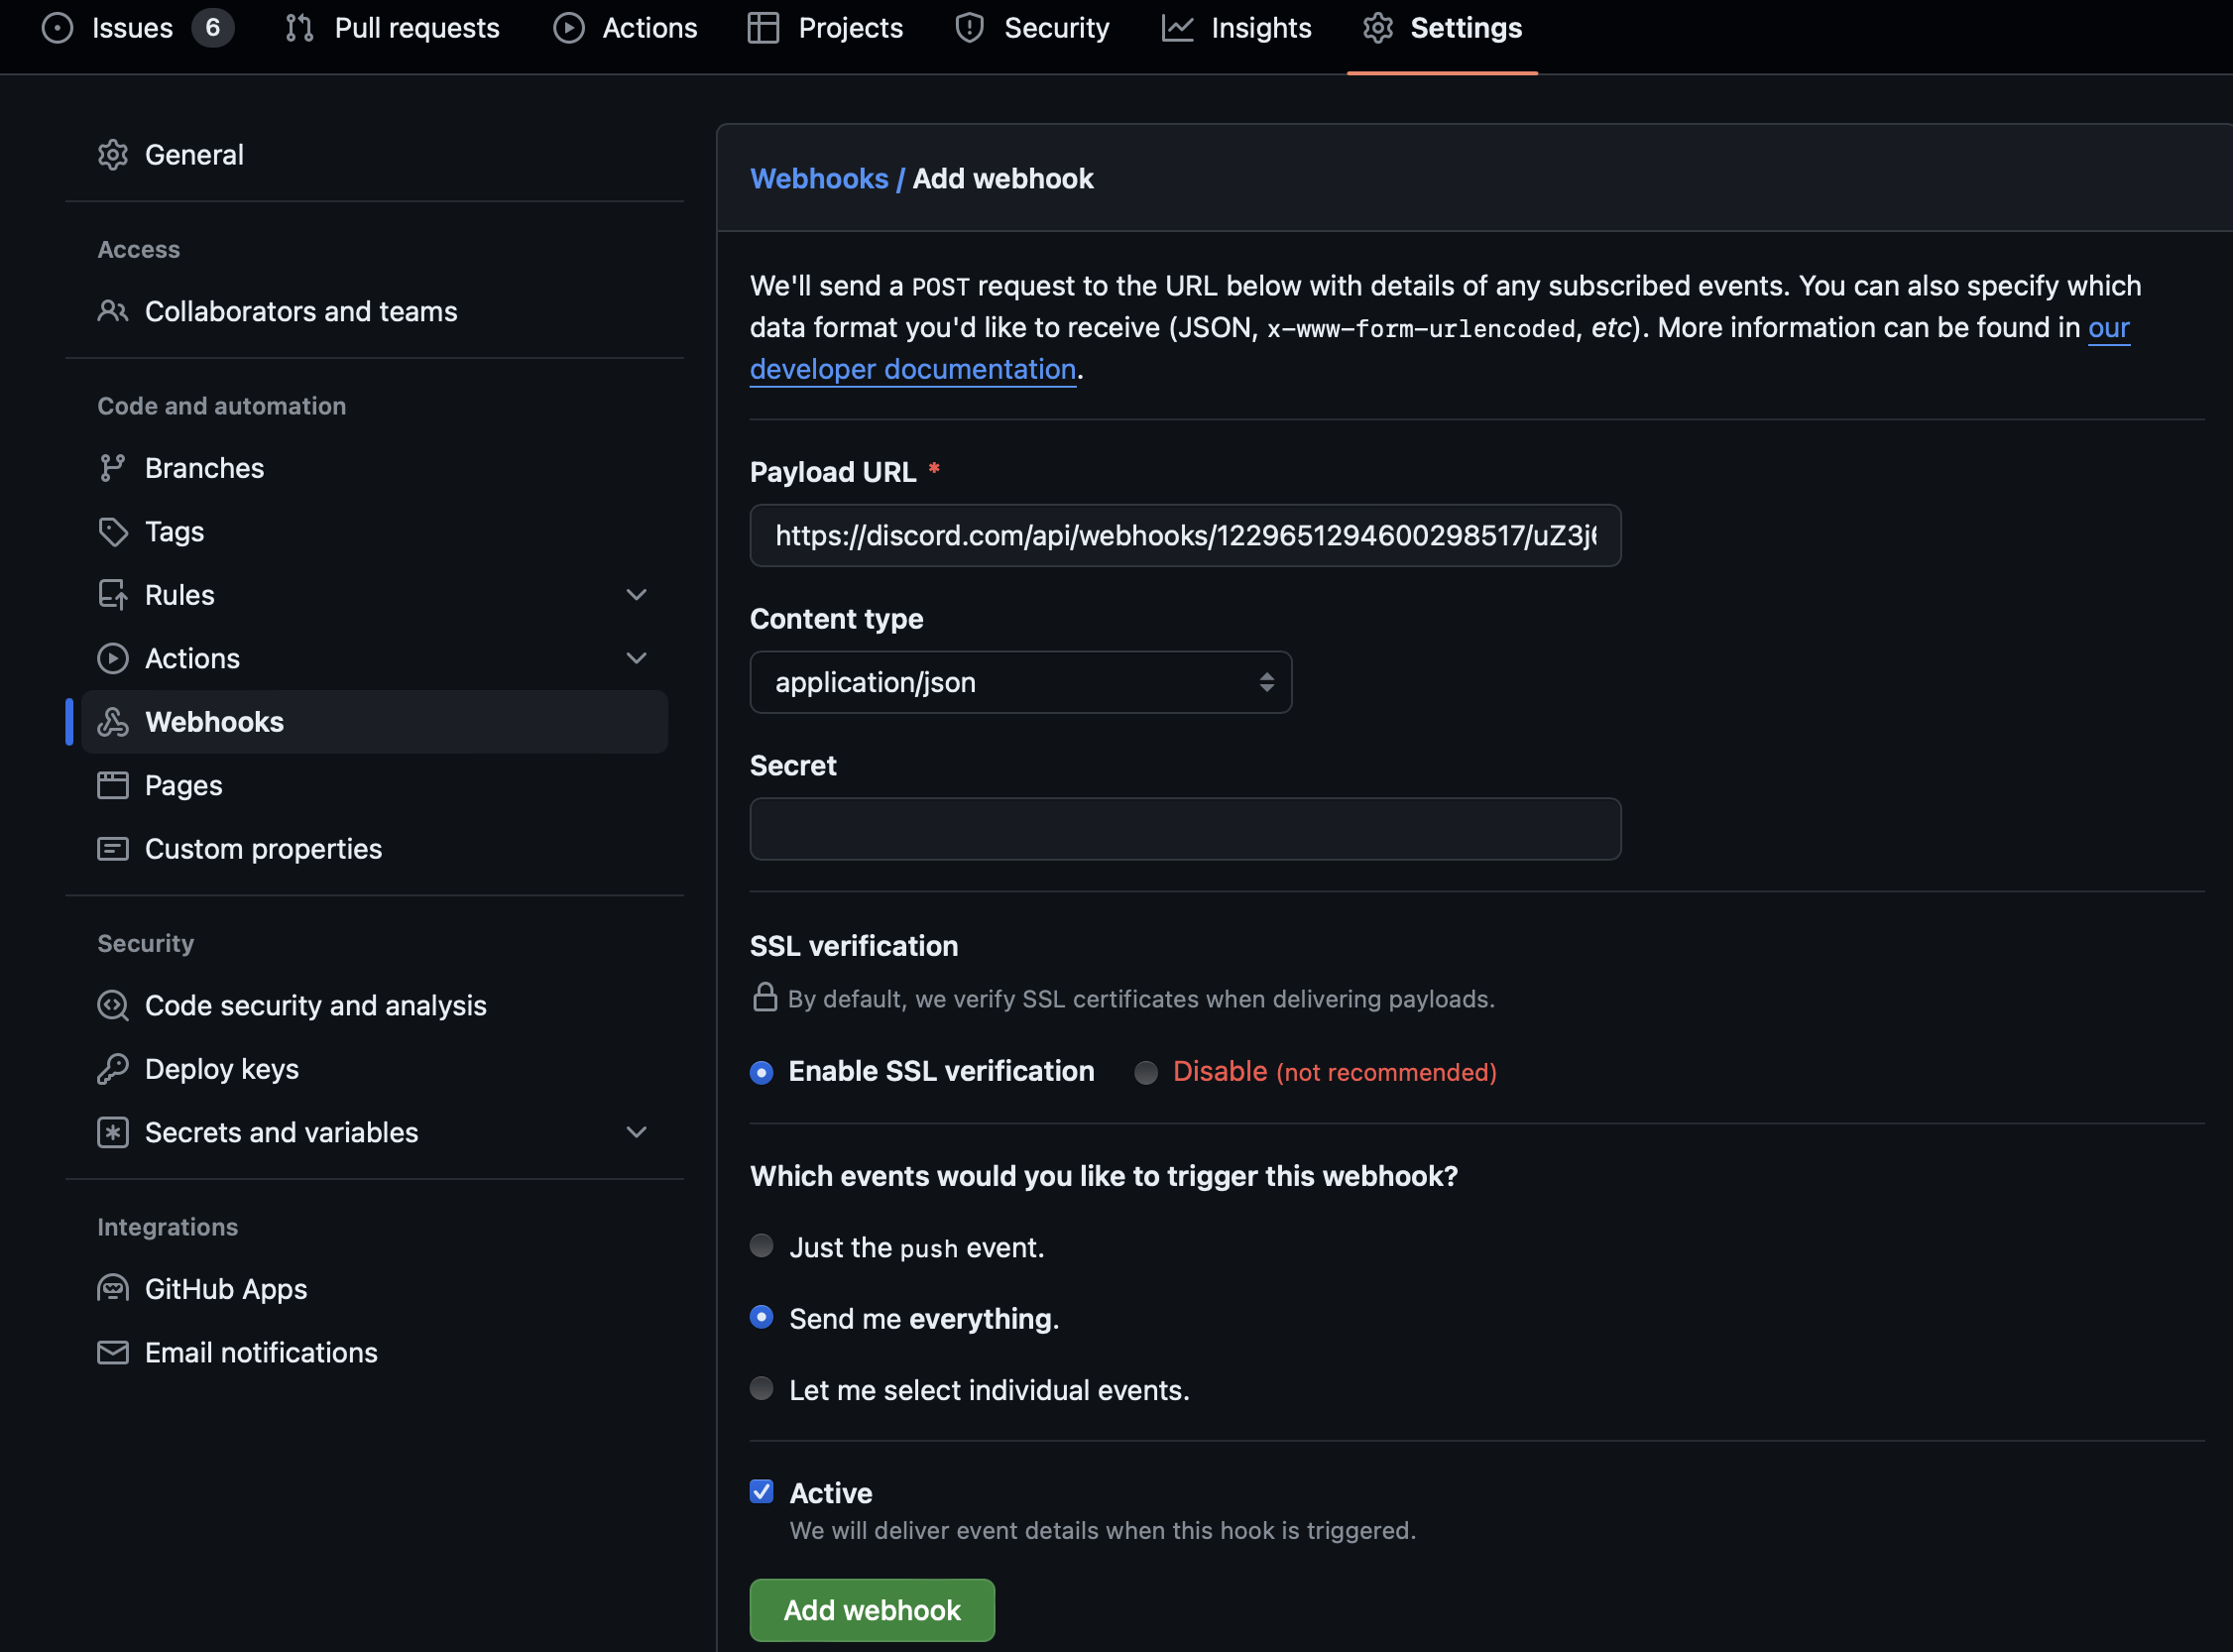Select Let me select individual events
2233x1652 pixels.
tap(762, 1389)
